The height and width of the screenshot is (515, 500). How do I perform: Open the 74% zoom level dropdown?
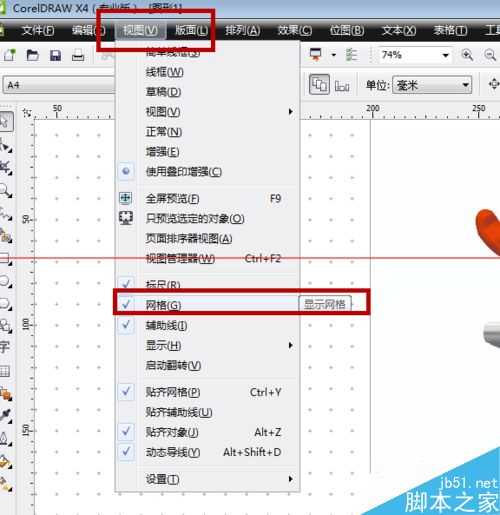point(445,55)
